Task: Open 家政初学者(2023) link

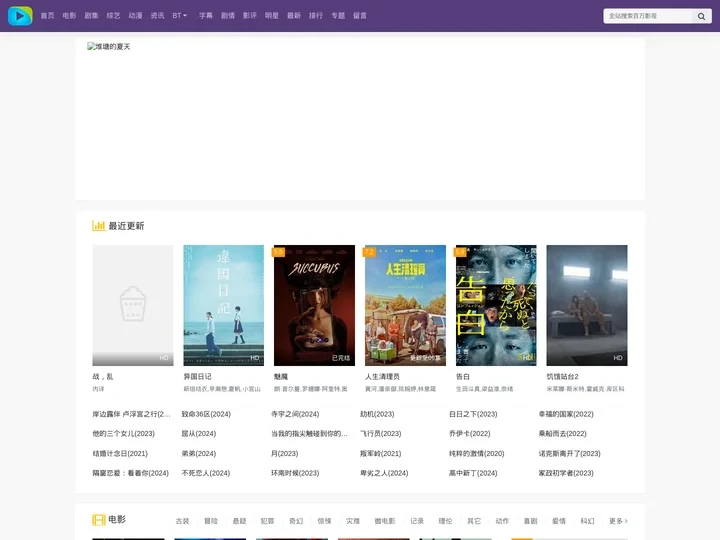Action: click(566, 473)
